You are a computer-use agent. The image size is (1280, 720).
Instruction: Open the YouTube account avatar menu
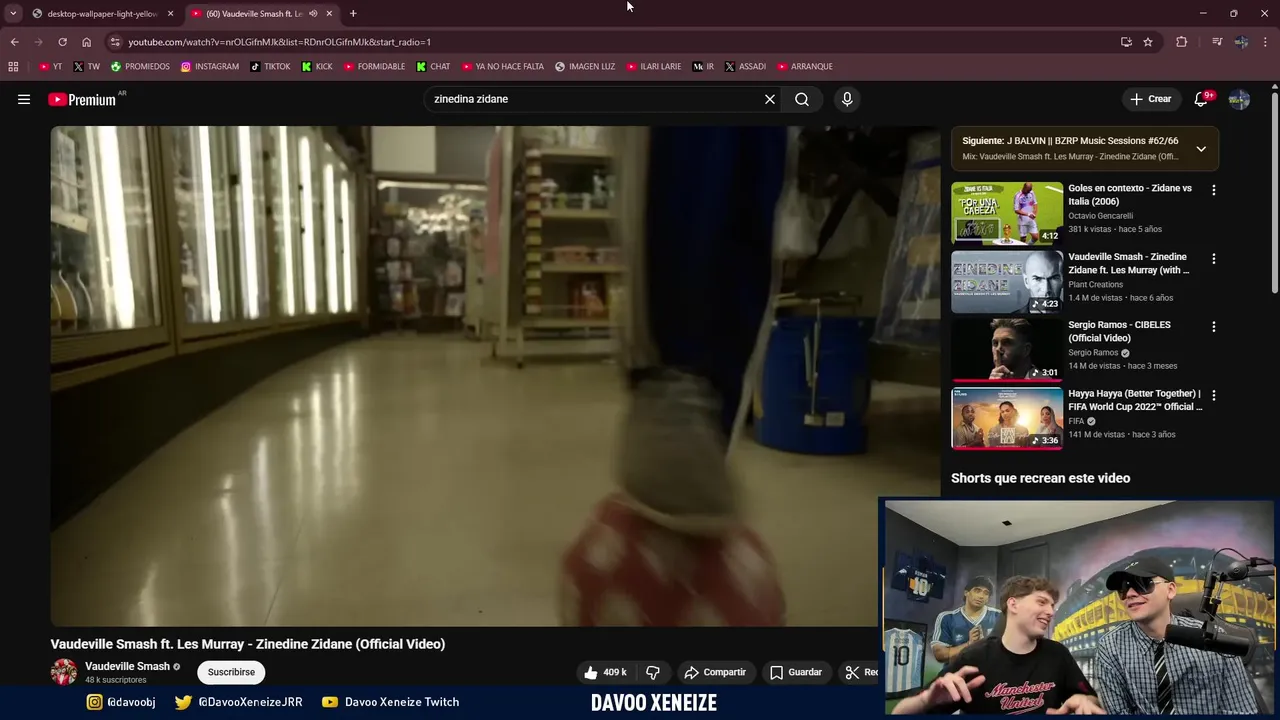[x=1239, y=99]
